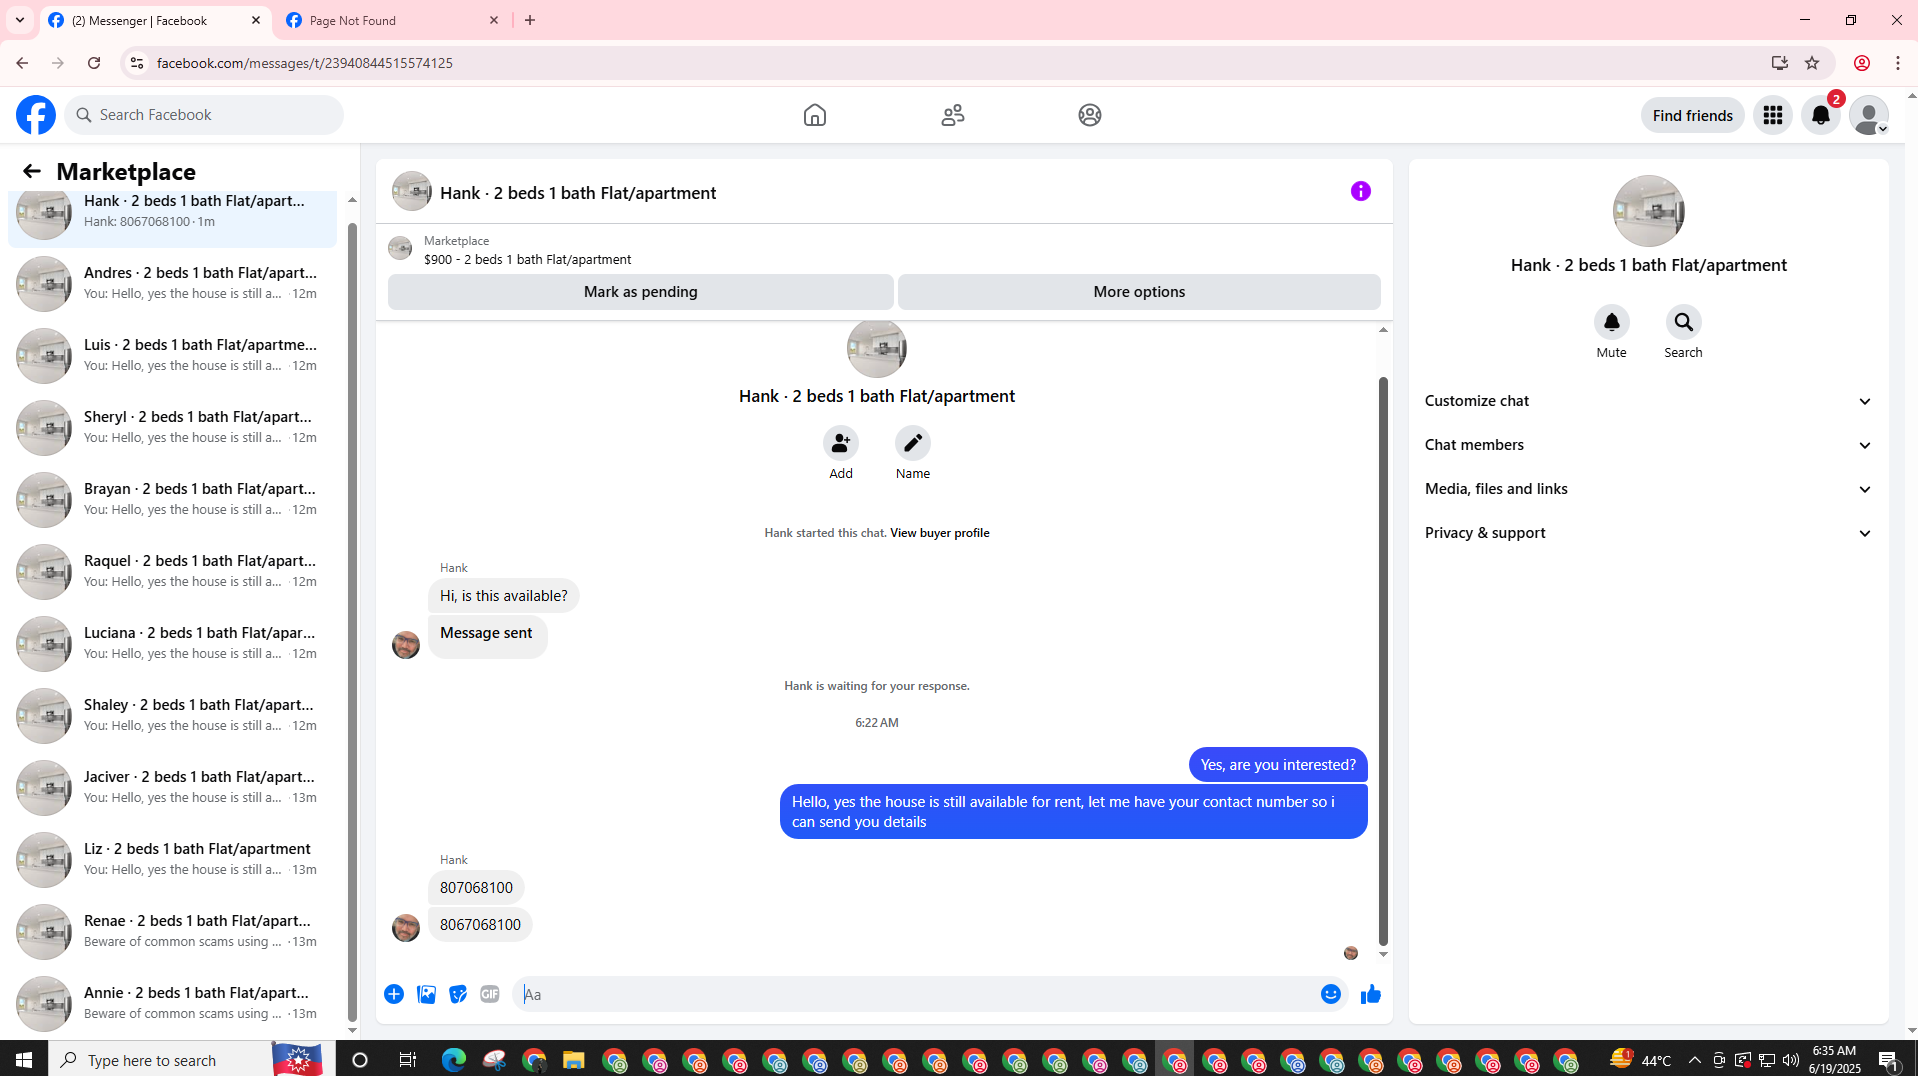The image size is (1918, 1076).
Task: Expand Media, files and links section
Action: pos(1648,489)
